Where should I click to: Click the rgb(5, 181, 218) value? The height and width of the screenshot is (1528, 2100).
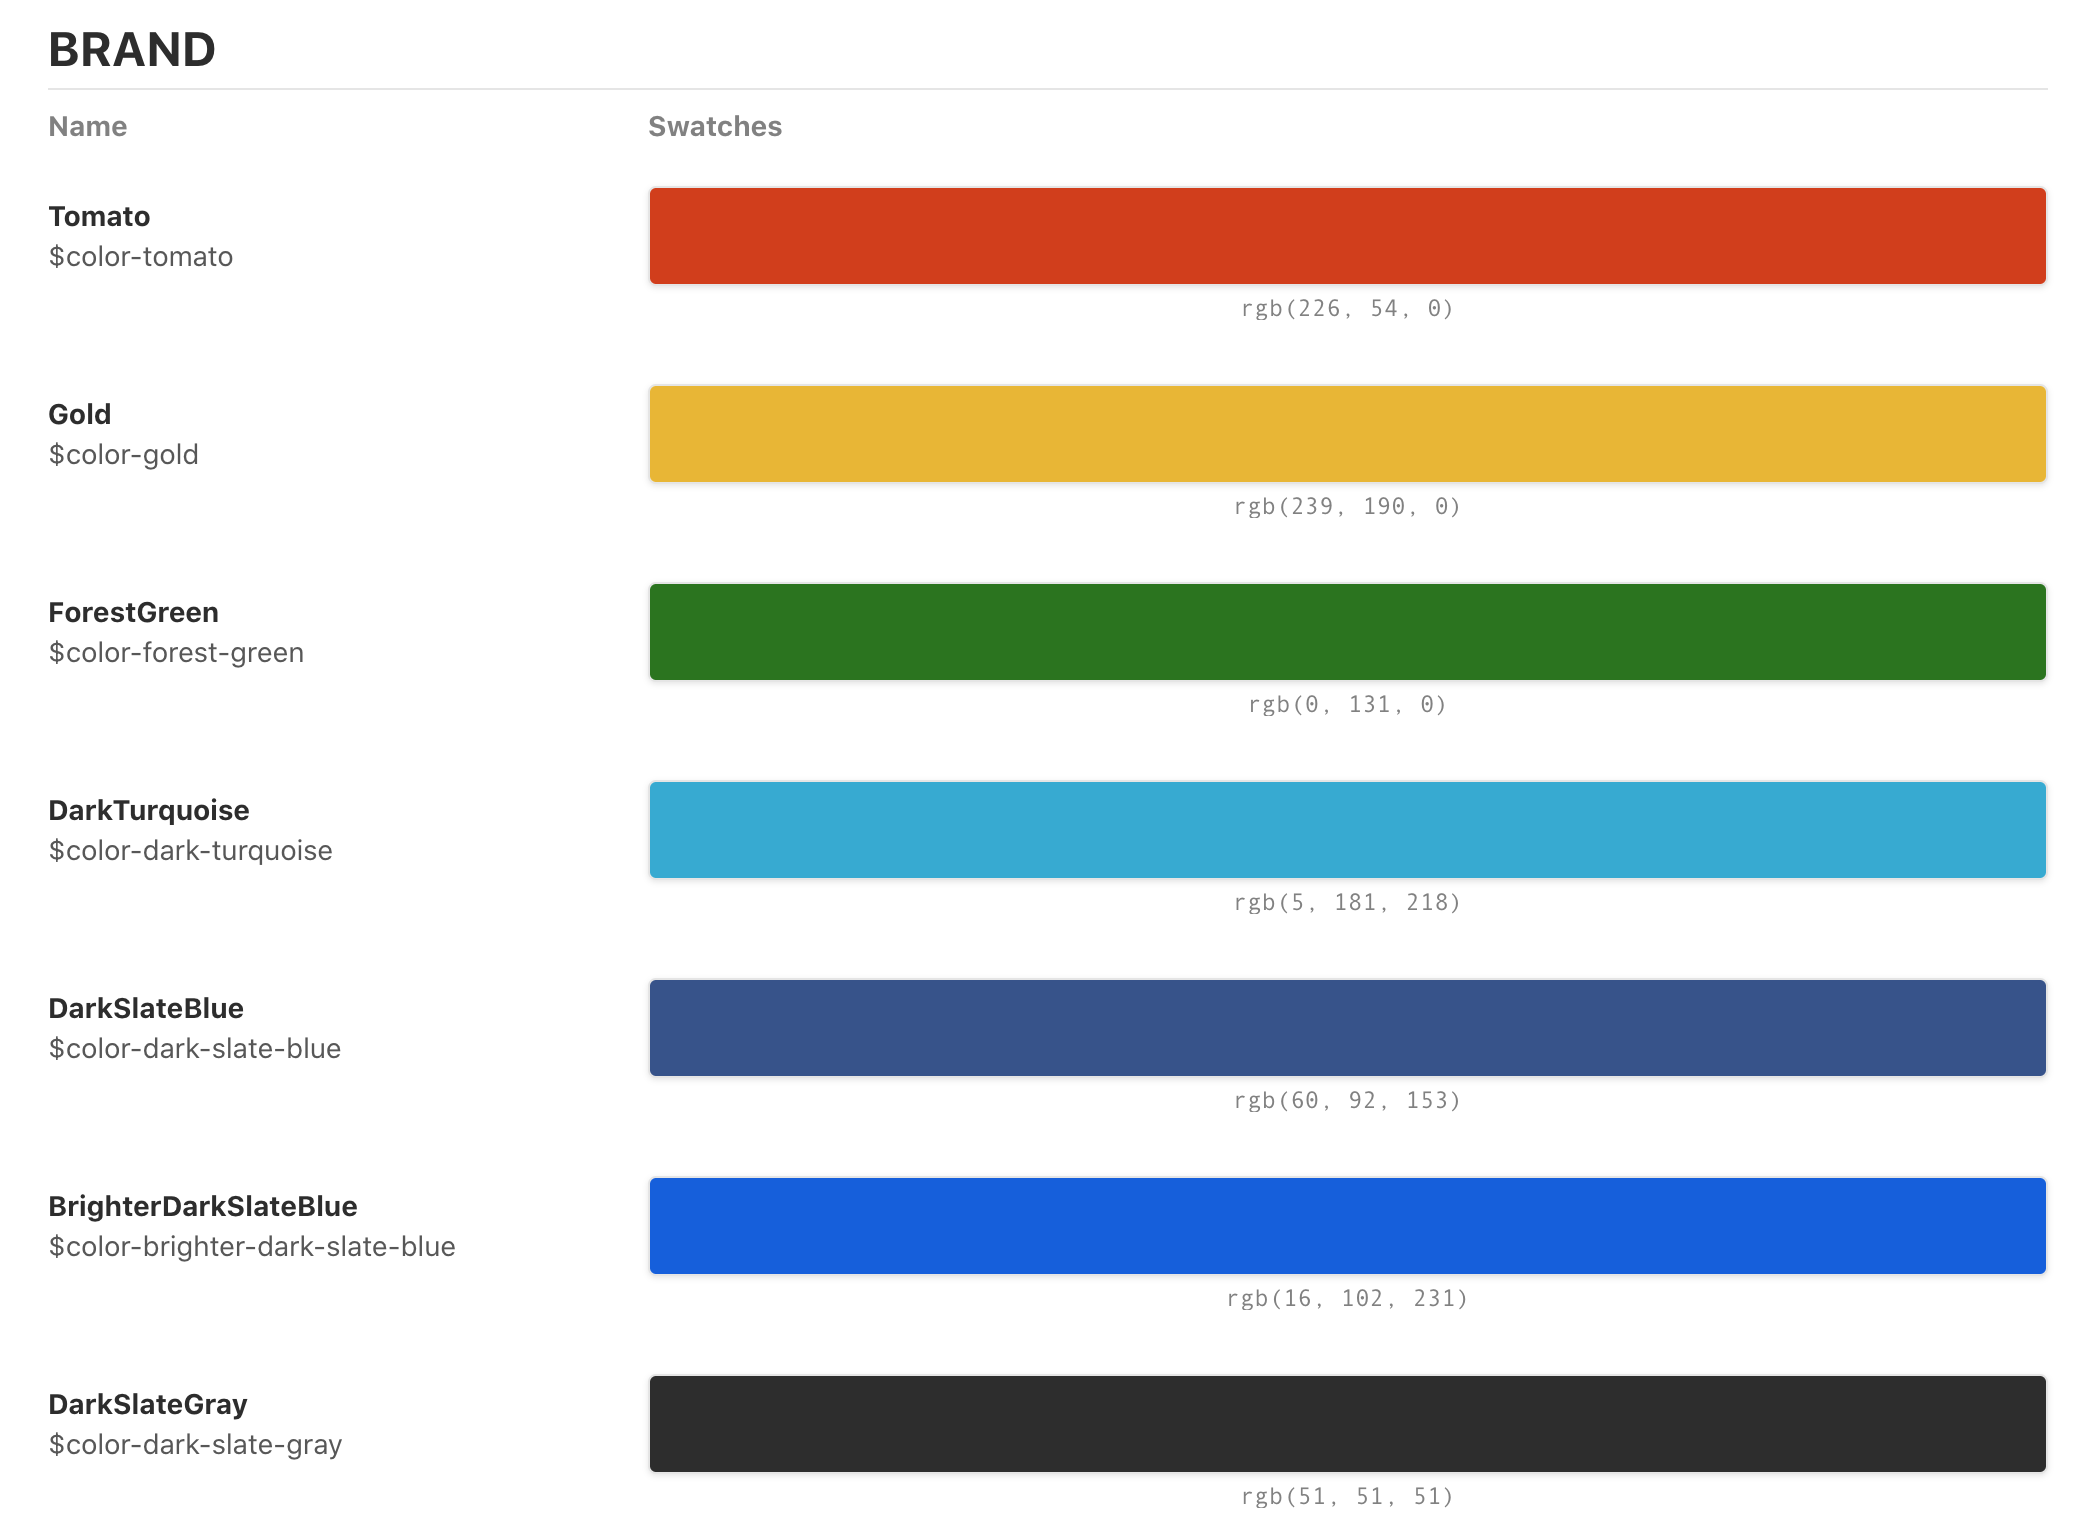pos(1347,903)
